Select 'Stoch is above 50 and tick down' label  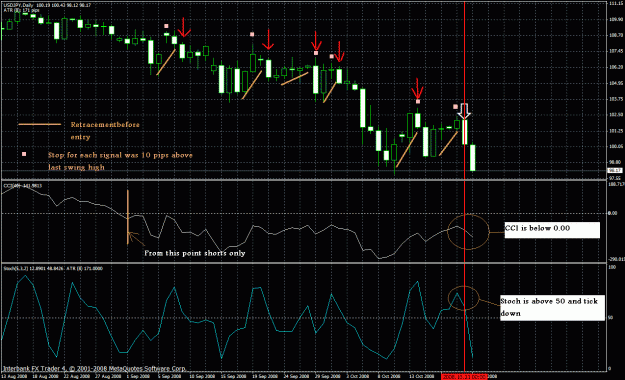[x=552, y=307]
